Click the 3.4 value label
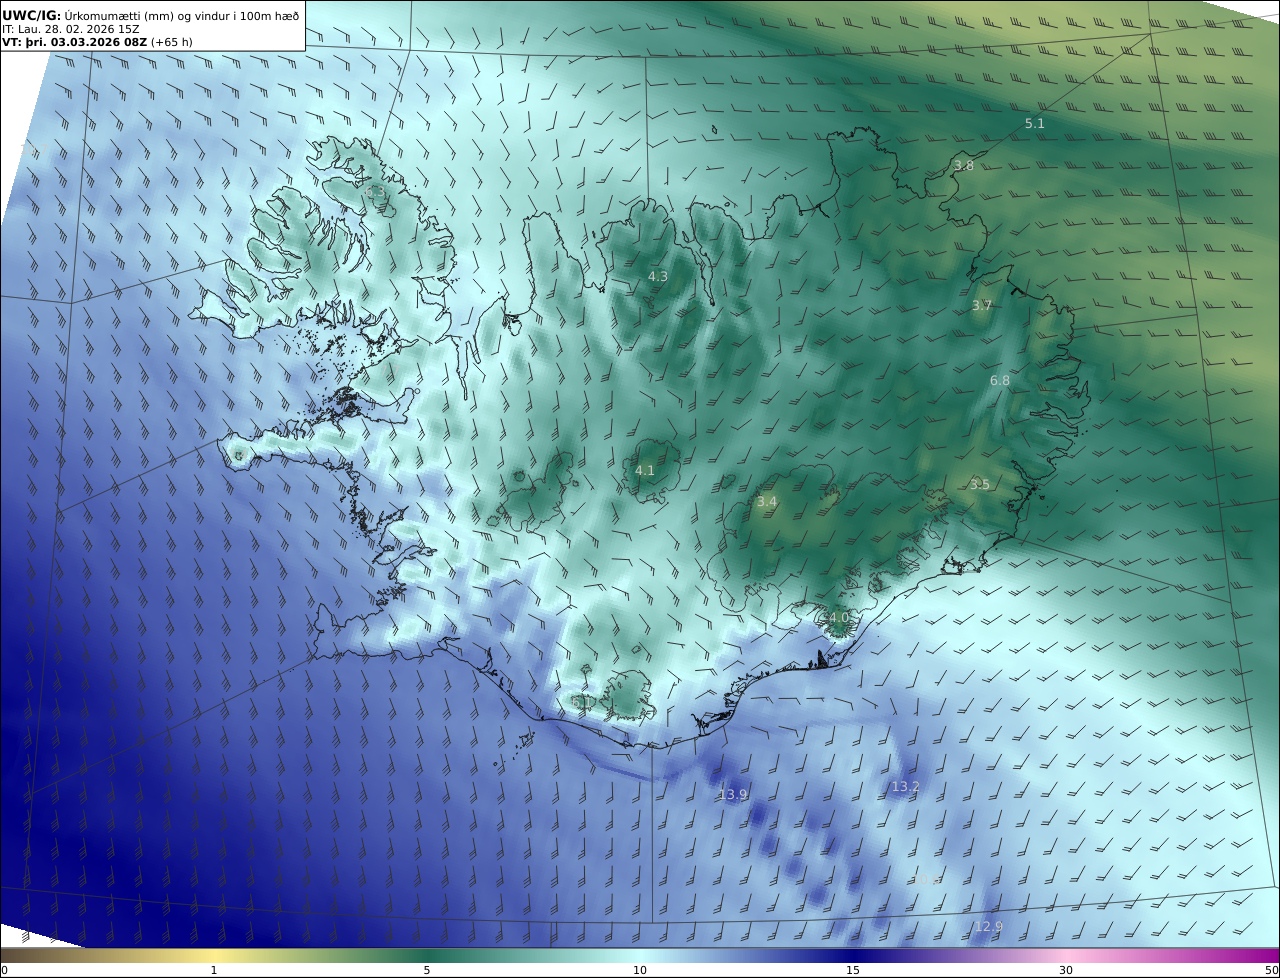 click(767, 502)
